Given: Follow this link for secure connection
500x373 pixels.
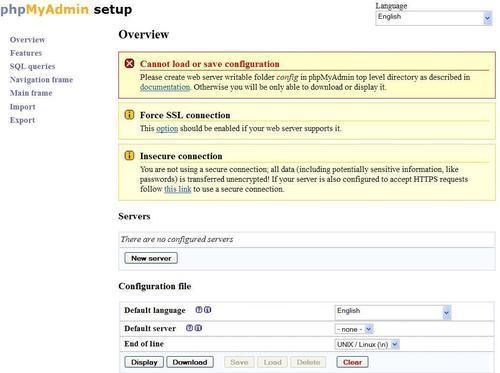Looking at the screenshot, I should [178, 189].
